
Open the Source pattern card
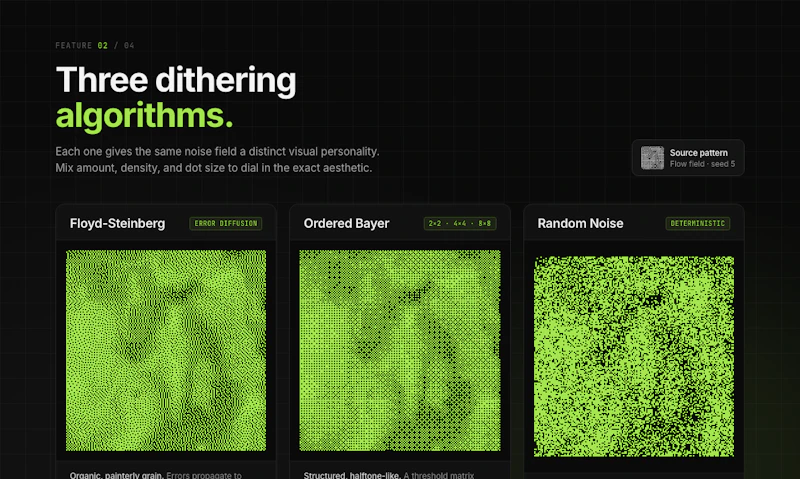click(x=688, y=158)
